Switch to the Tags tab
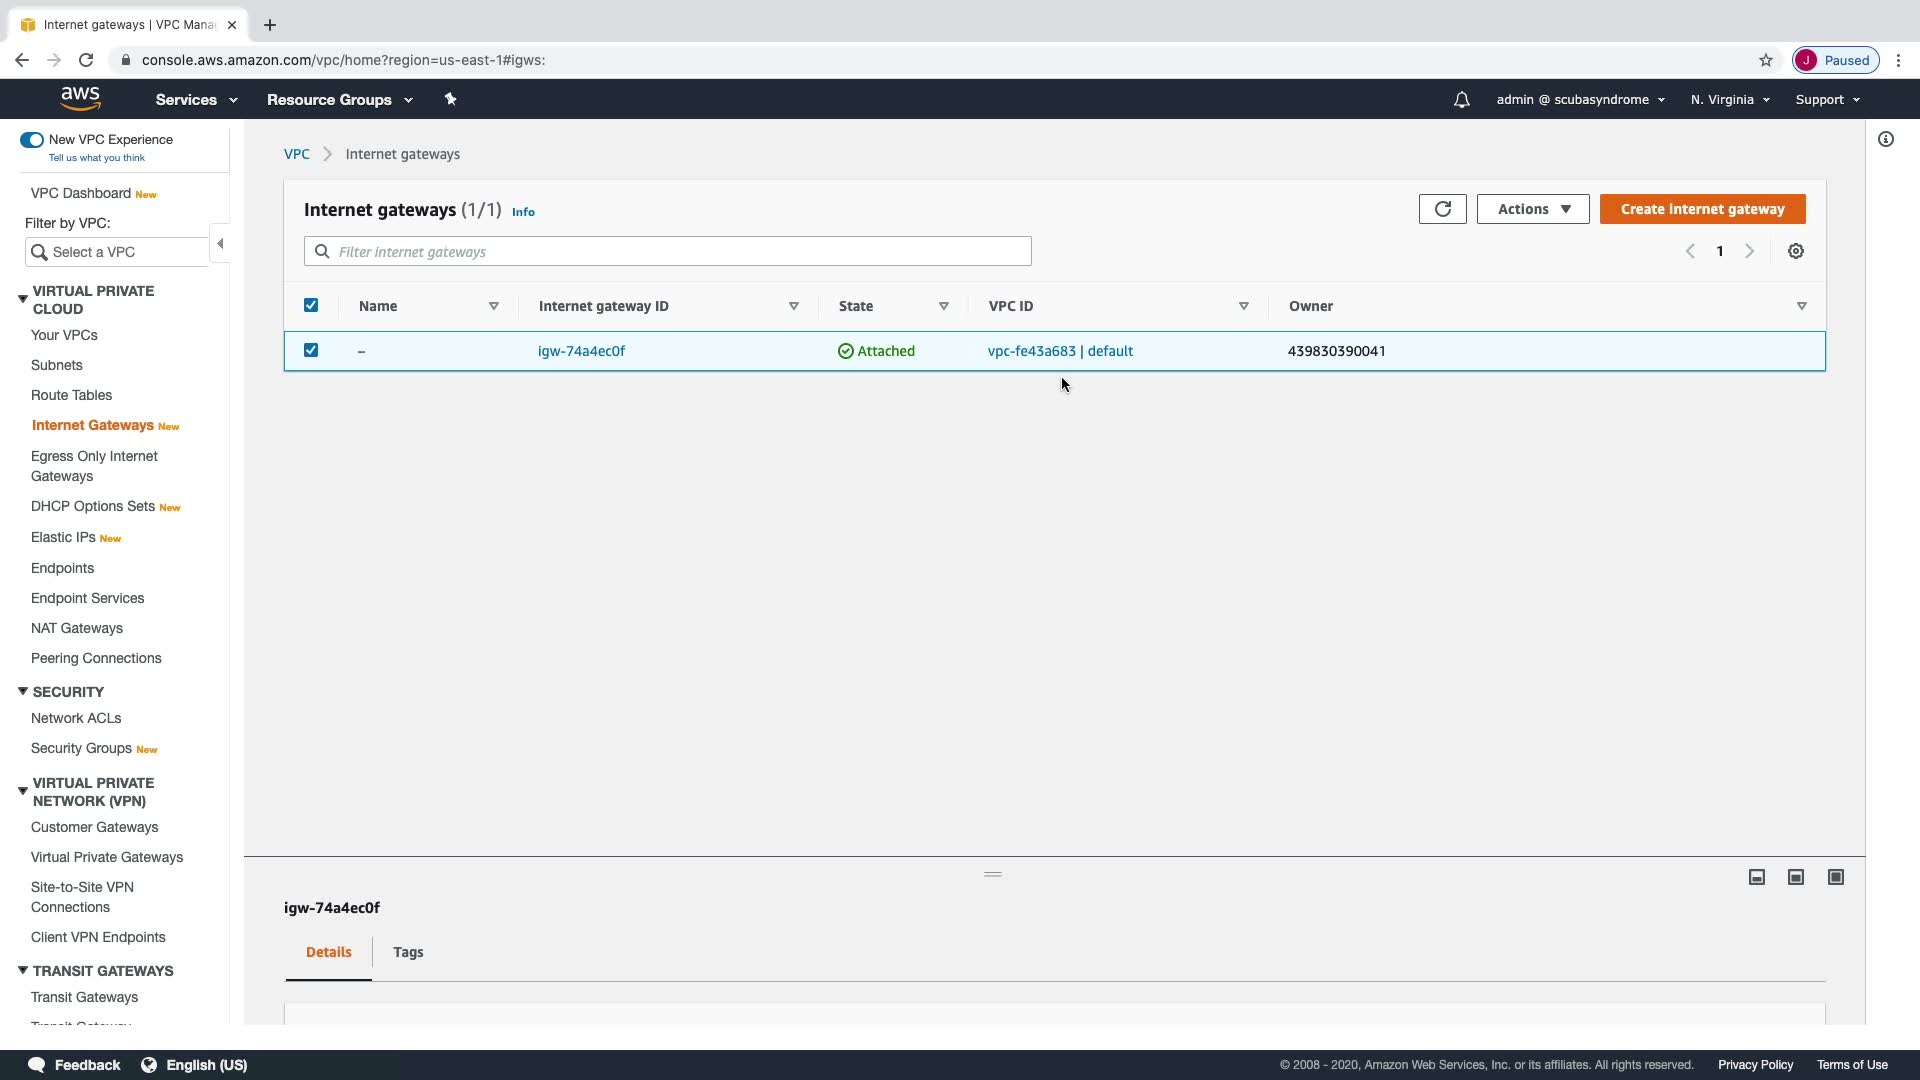This screenshot has height=1080, width=1920. (408, 952)
